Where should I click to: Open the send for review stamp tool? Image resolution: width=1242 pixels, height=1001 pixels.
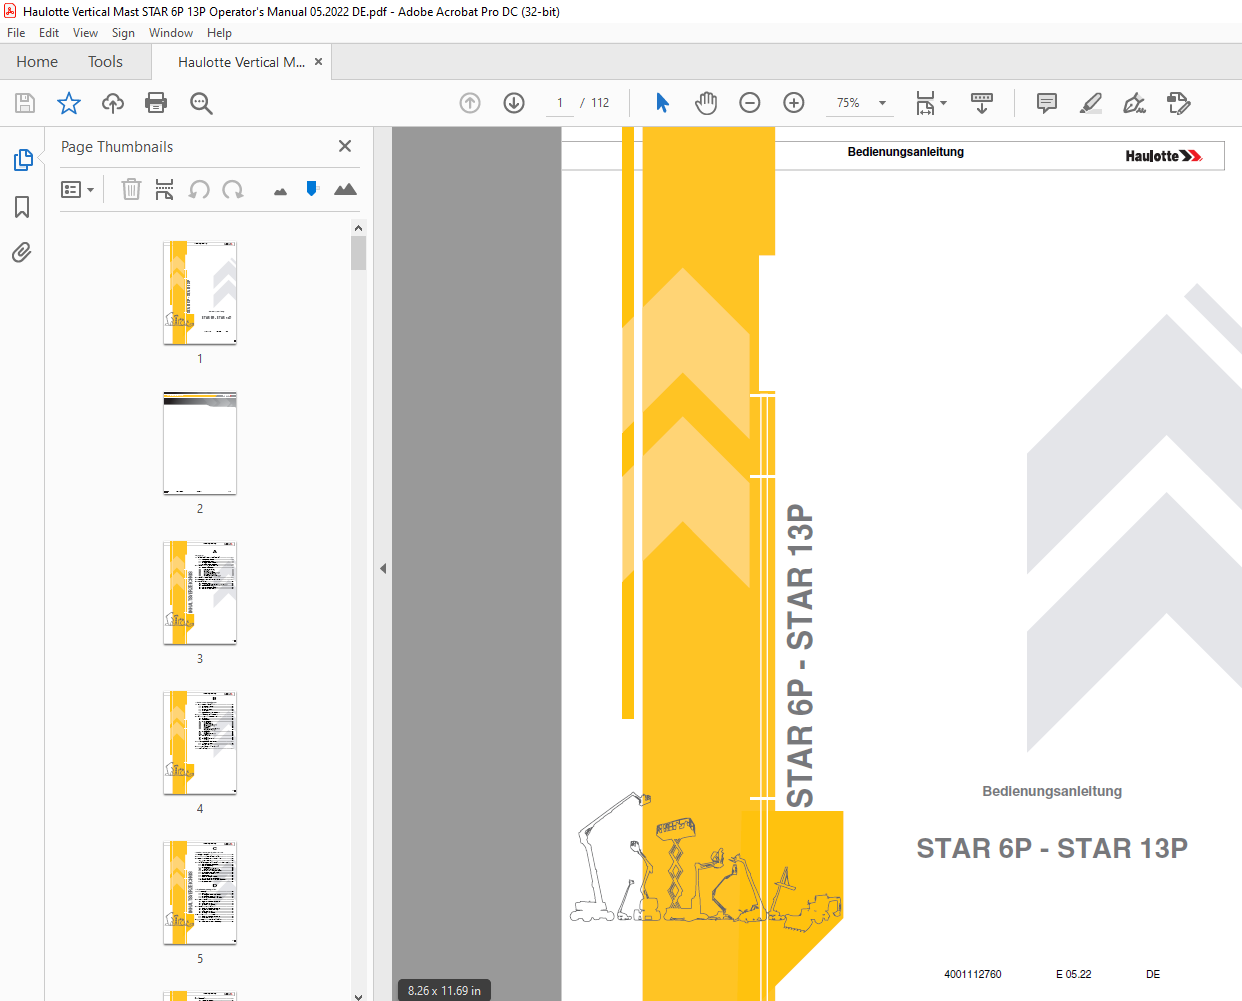pyautogui.click(x=1178, y=103)
